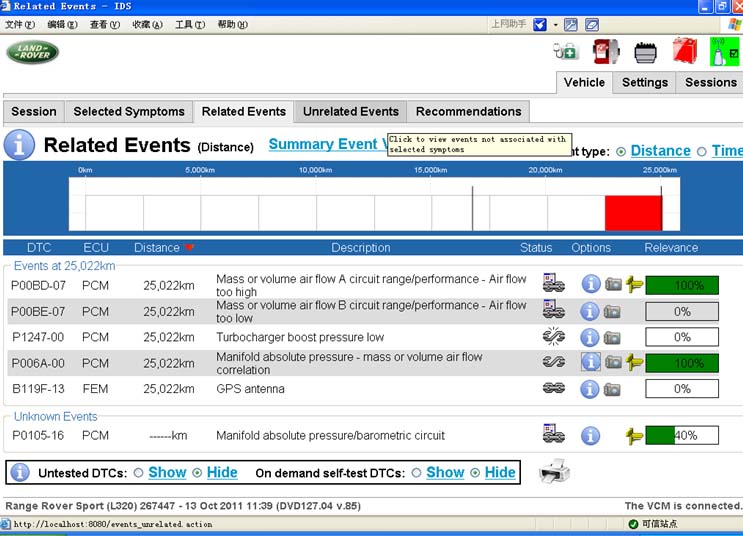Click Hide link for Untested DTCs
The image size is (743, 536).
[222, 472]
